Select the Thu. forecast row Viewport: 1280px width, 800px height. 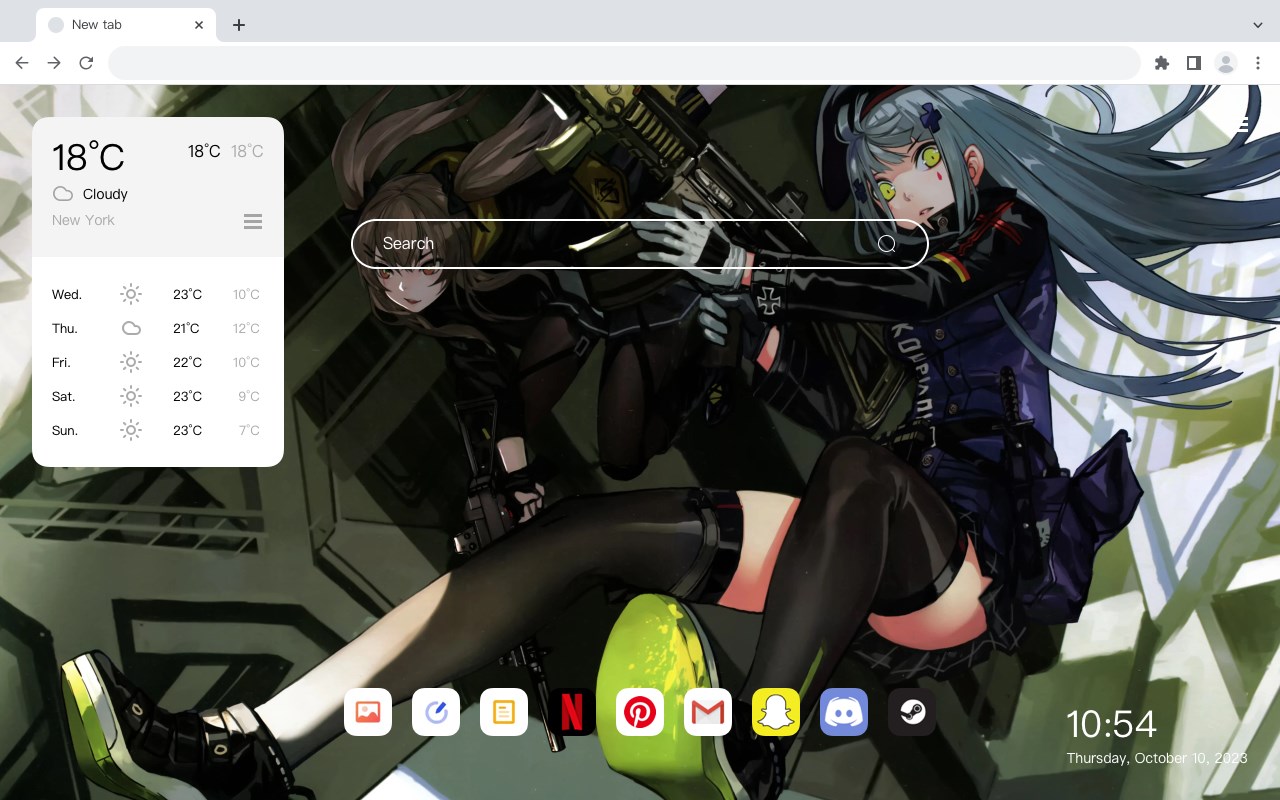tap(158, 328)
